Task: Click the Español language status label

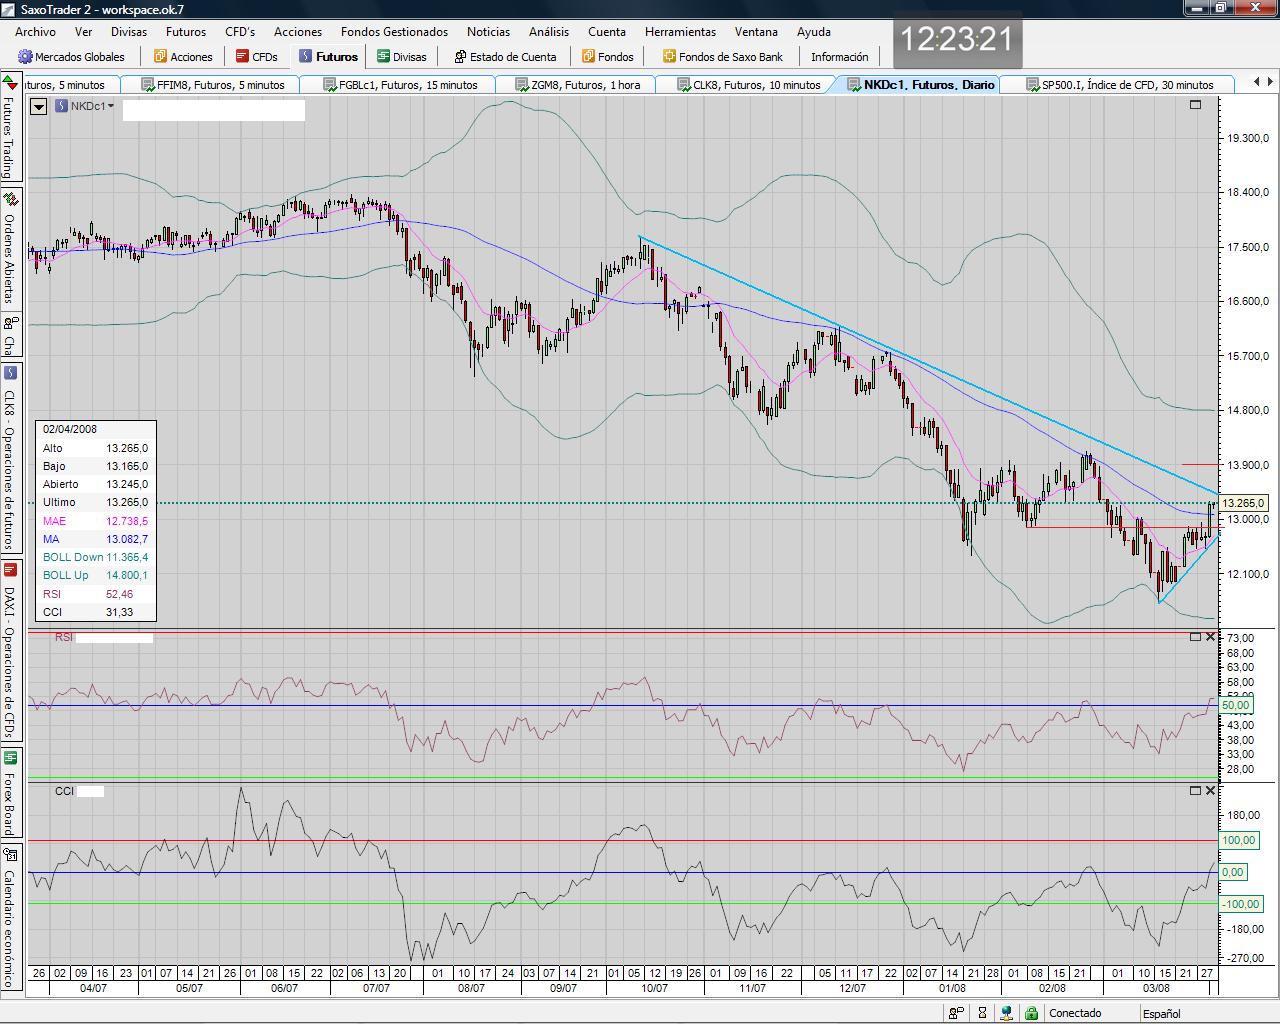Action: tap(1161, 1013)
